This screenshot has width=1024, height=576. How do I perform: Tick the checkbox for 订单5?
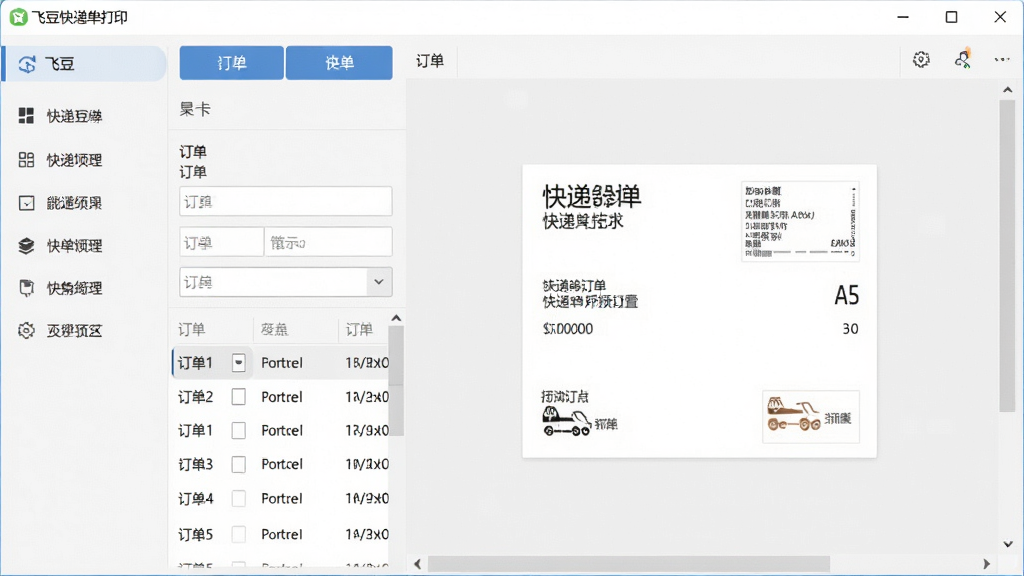238,534
